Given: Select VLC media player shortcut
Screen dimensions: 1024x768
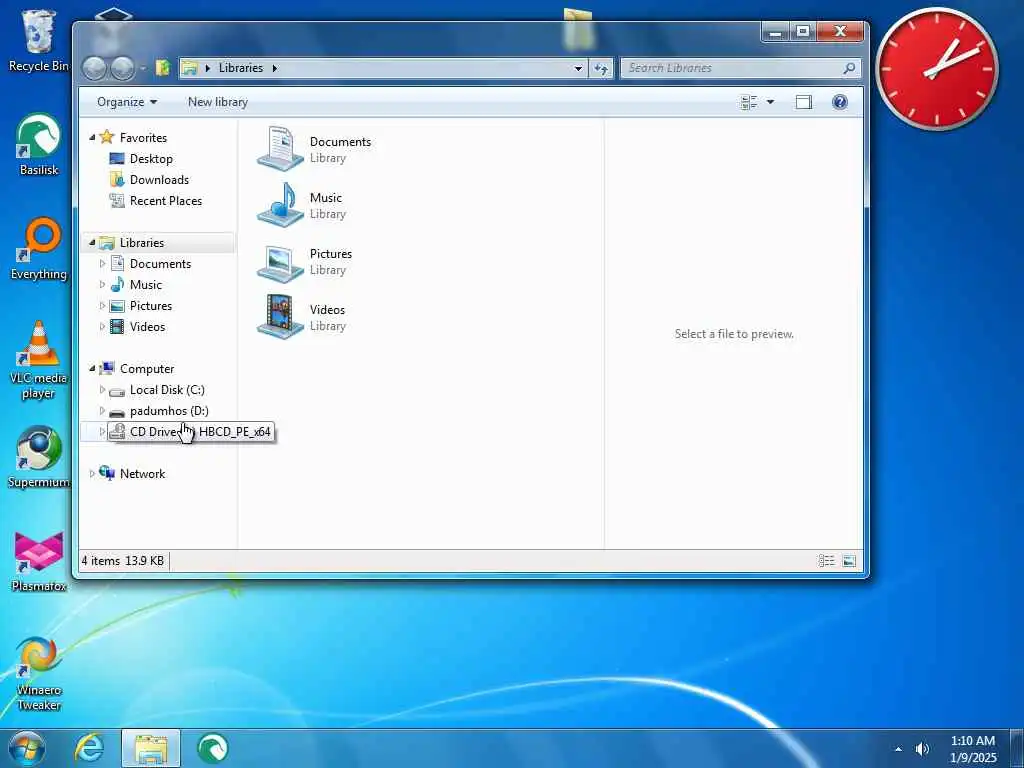Looking at the screenshot, I should pyautogui.click(x=39, y=360).
